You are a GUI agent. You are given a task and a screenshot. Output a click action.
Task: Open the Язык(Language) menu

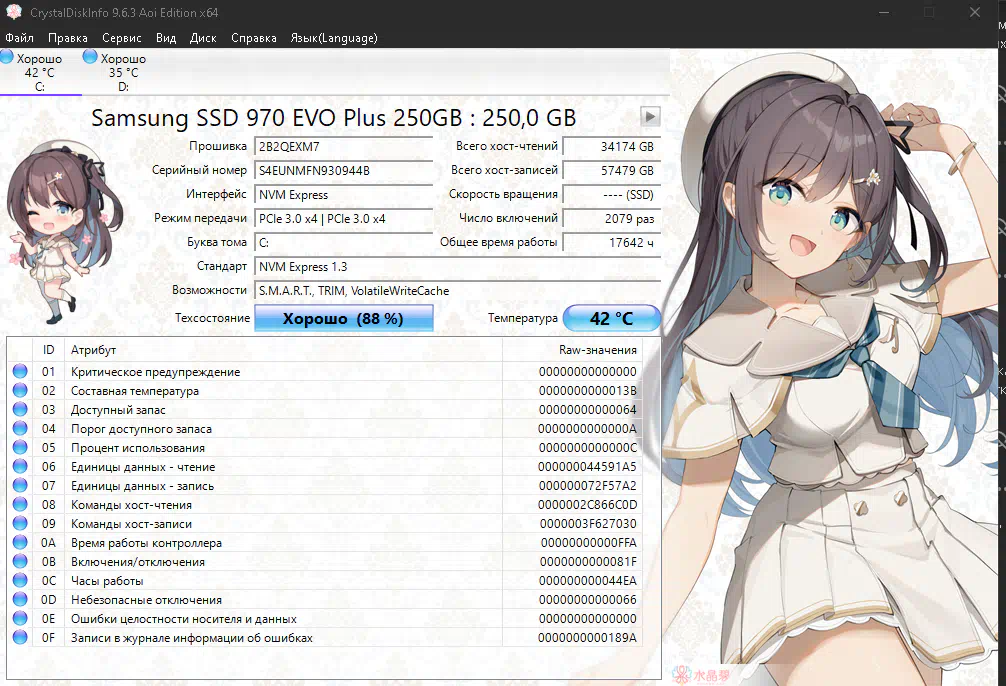[334, 38]
